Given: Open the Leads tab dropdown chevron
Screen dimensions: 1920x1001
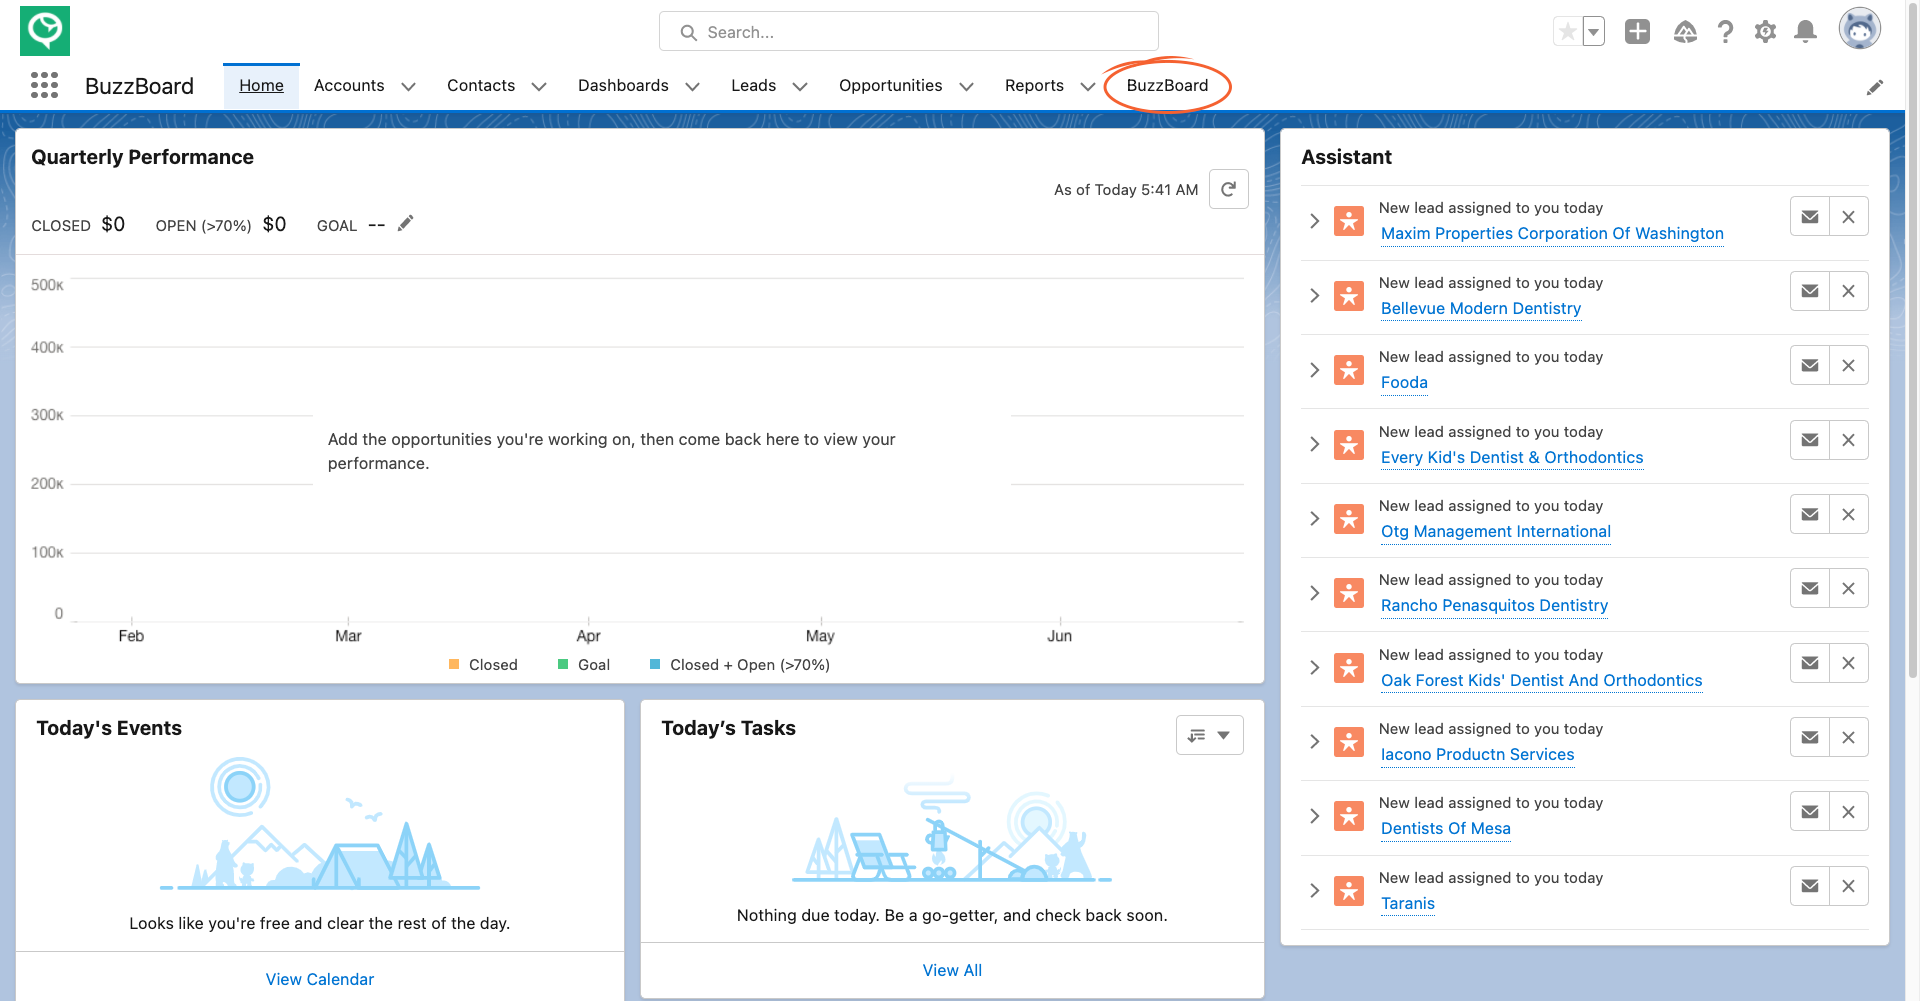Looking at the screenshot, I should pos(800,87).
